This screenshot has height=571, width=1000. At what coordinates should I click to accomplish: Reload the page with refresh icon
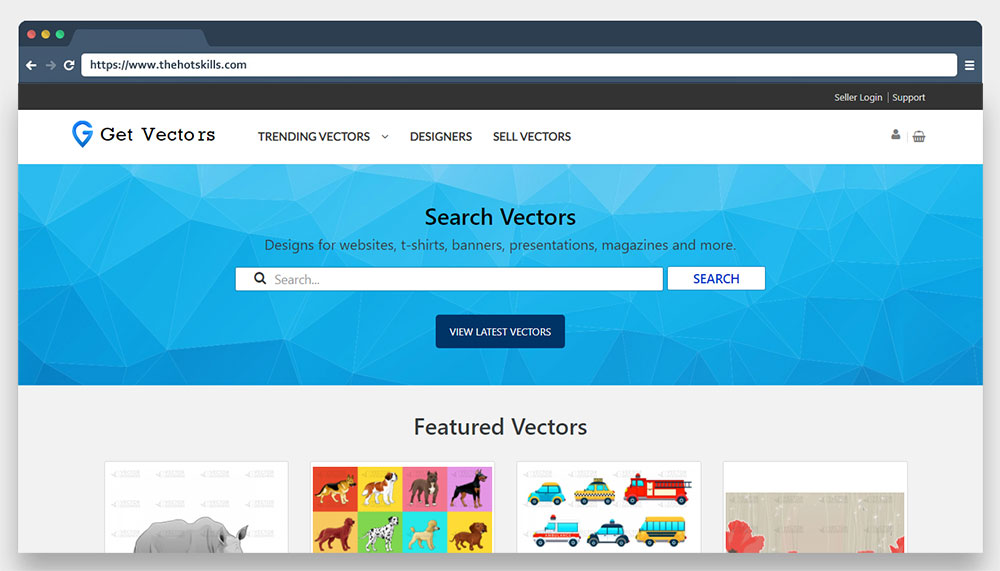[x=69, y=65]
